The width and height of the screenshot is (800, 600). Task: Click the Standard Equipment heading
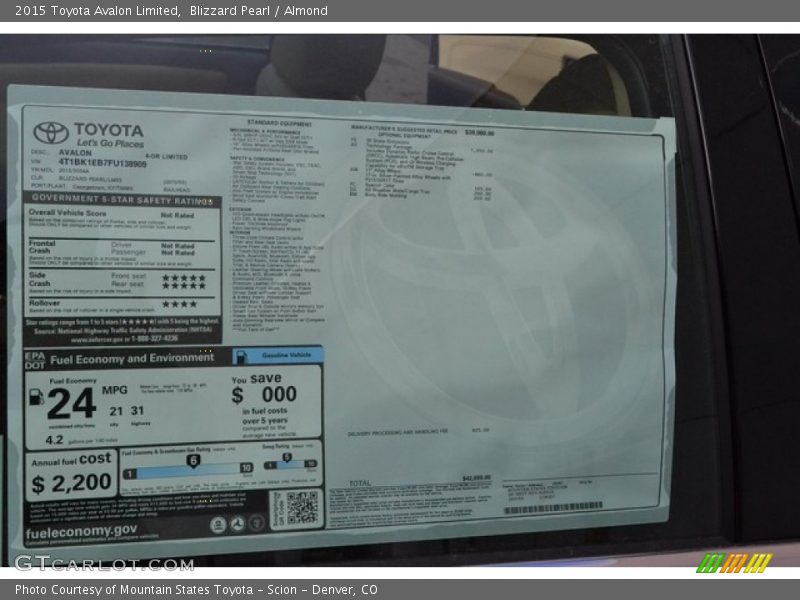click(278, 122)
